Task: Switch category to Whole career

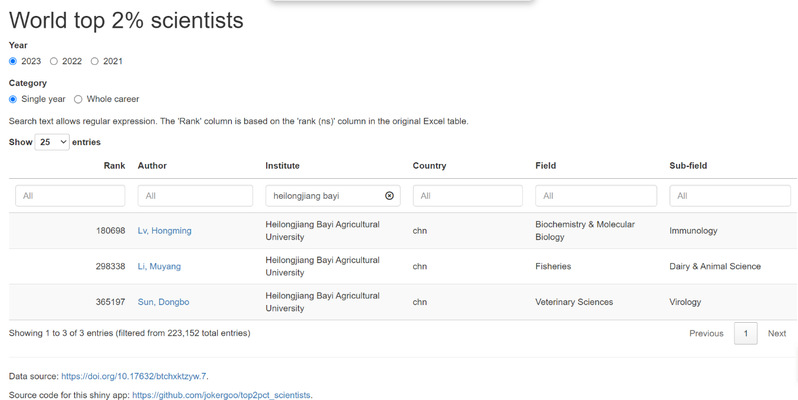Action: click(x=78, y=99)
